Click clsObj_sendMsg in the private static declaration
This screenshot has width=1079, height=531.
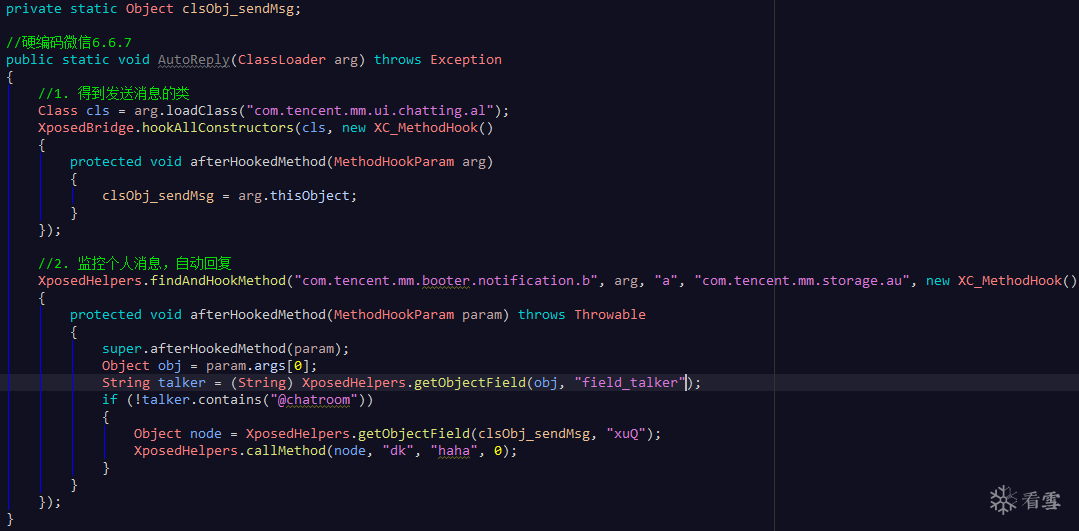(x=237, y=9)
